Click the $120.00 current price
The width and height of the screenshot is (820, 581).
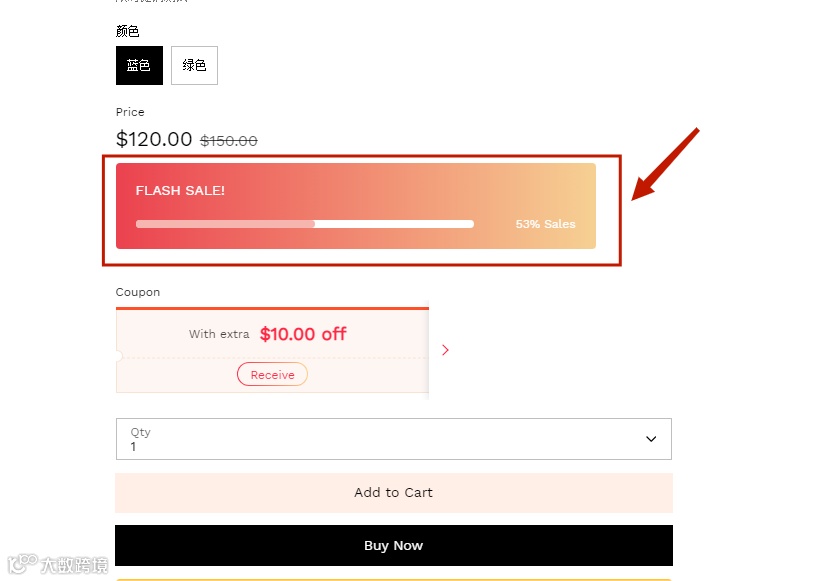pyautogui.click(x=154, y=139)
